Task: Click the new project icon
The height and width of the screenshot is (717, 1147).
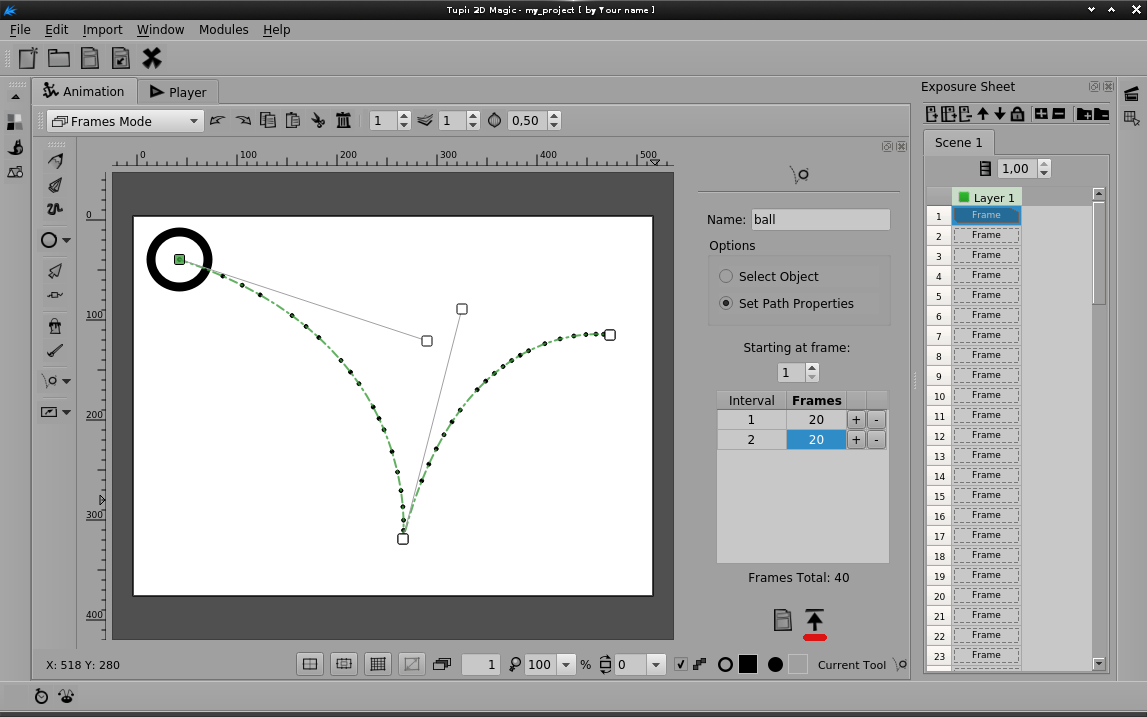Action: pos(28,58)
